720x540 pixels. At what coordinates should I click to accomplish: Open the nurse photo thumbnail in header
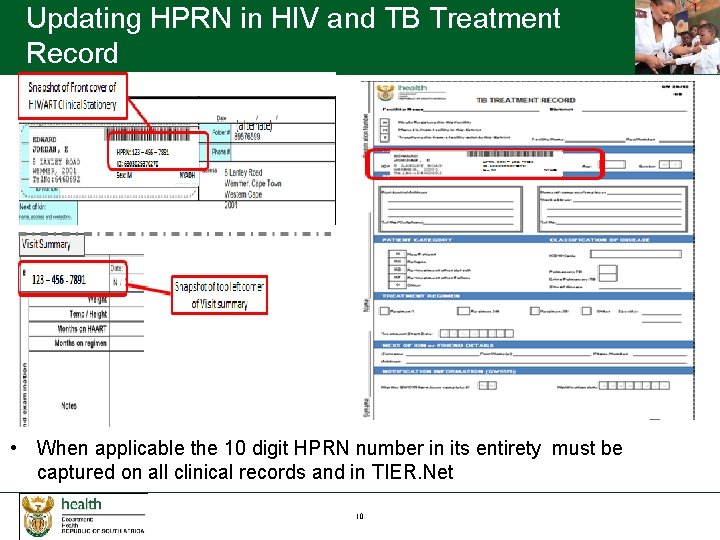677,37
